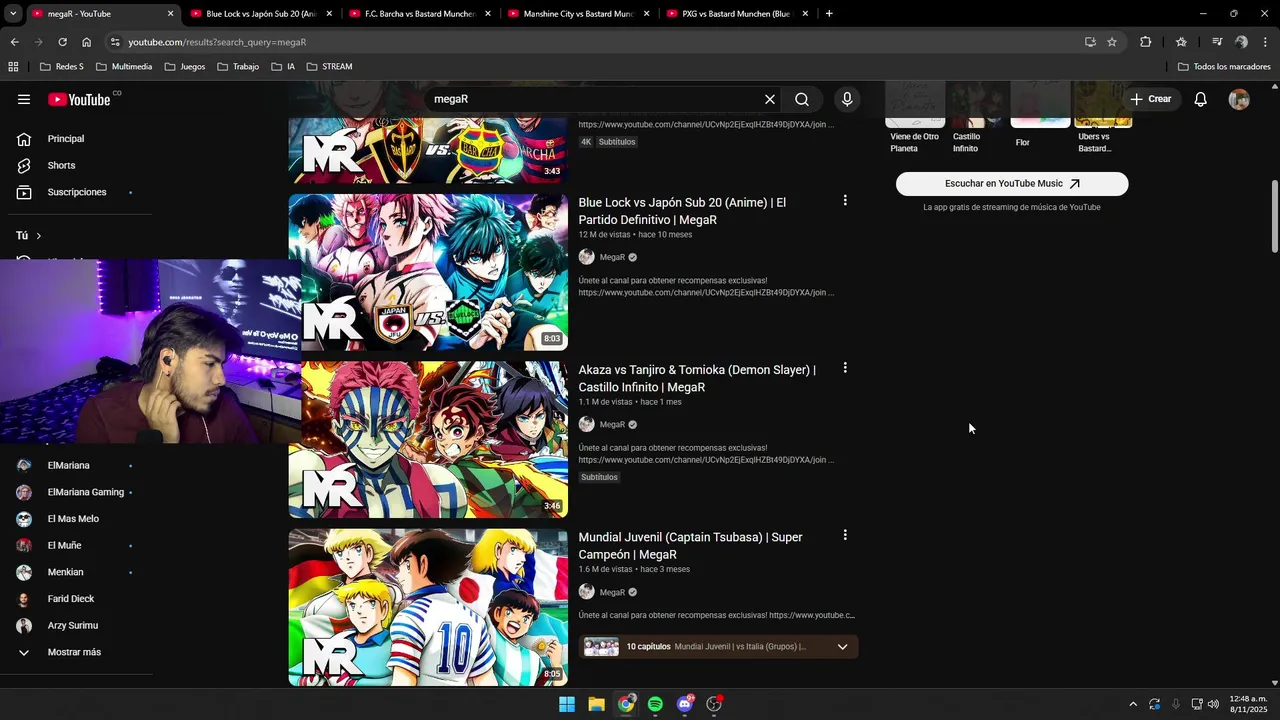Open File Explorer from the taskbar
1280x720 pixels.
pos(596,704)
